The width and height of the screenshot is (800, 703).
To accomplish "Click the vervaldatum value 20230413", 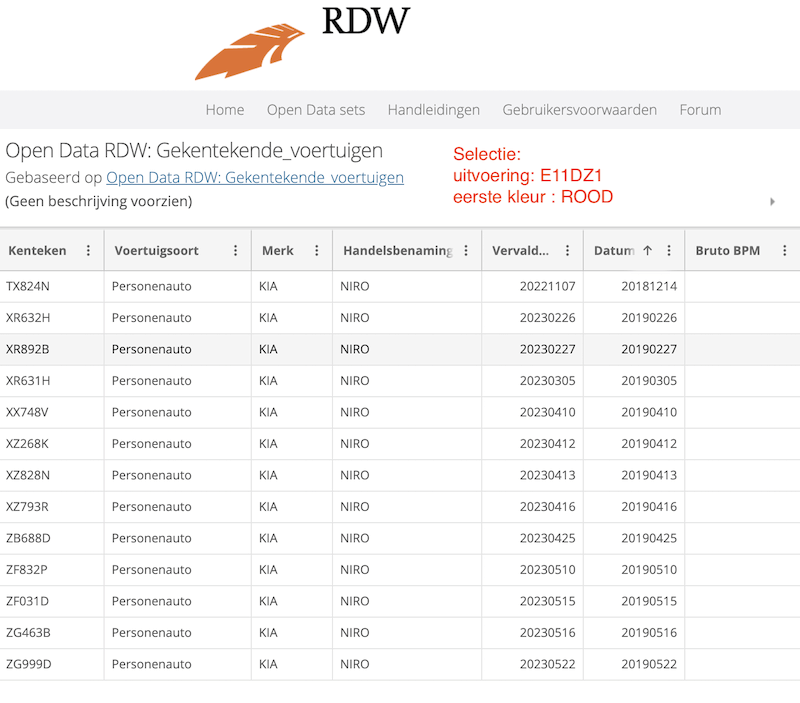I will [x=547, y=475].
